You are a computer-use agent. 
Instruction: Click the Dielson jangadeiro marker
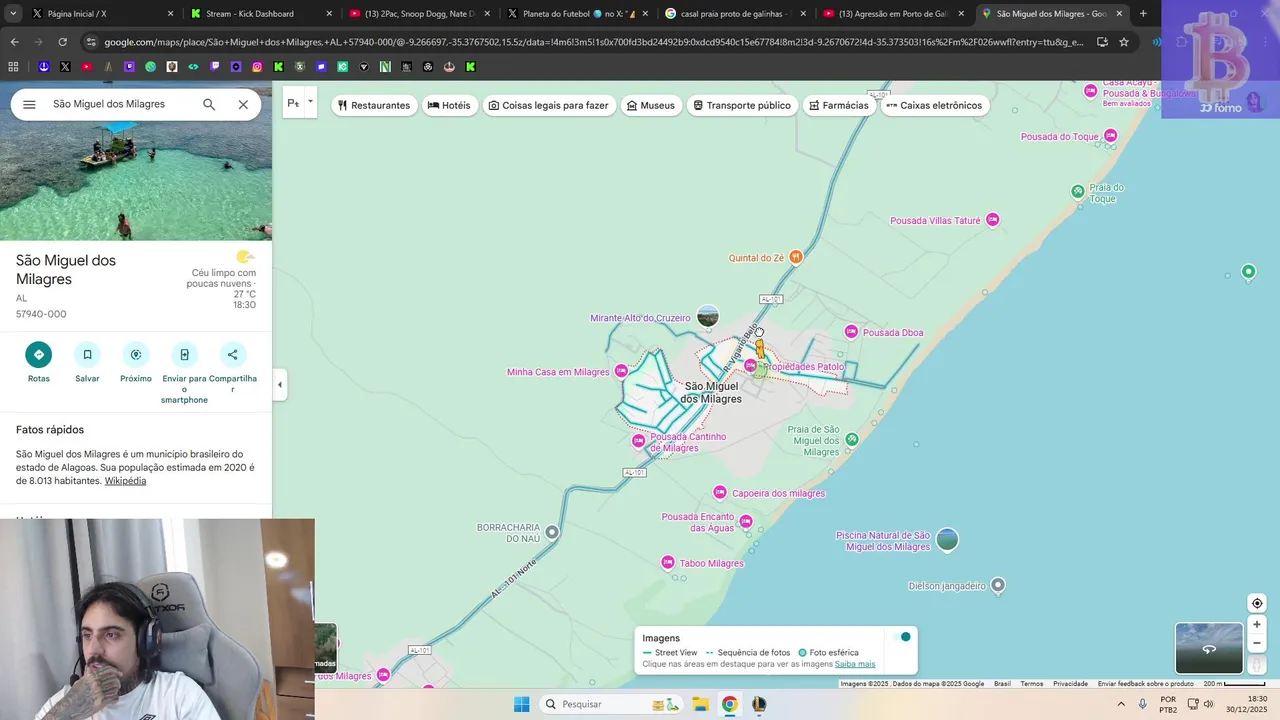(997, 585)
